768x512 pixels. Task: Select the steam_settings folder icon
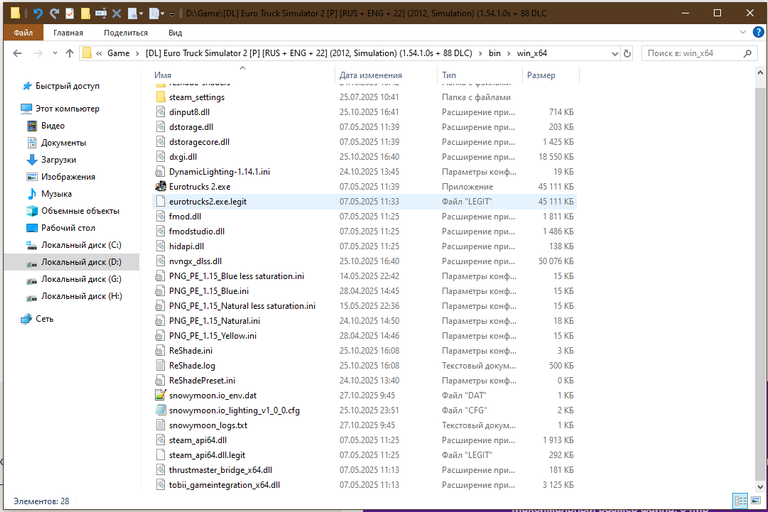point(160,97)
